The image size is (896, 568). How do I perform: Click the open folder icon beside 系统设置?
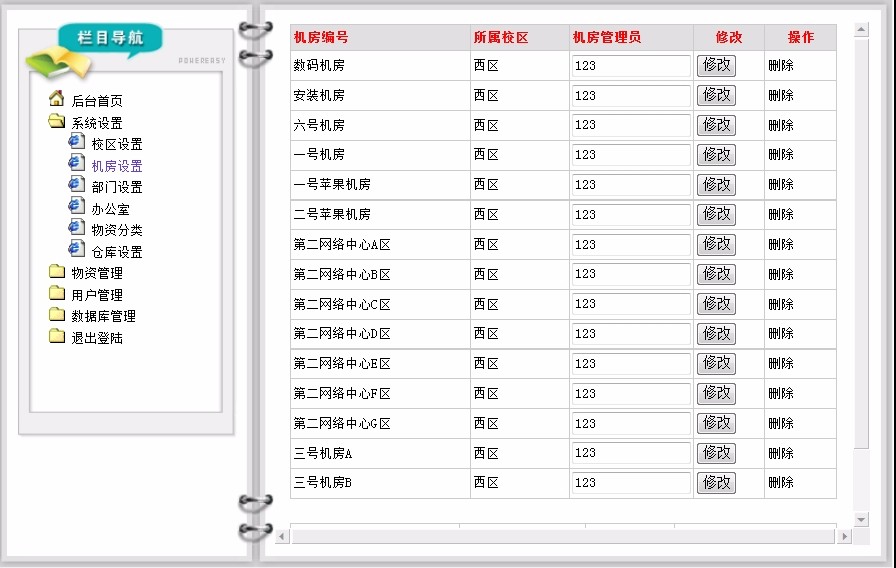pyautogui.click(x=57, y=121)
